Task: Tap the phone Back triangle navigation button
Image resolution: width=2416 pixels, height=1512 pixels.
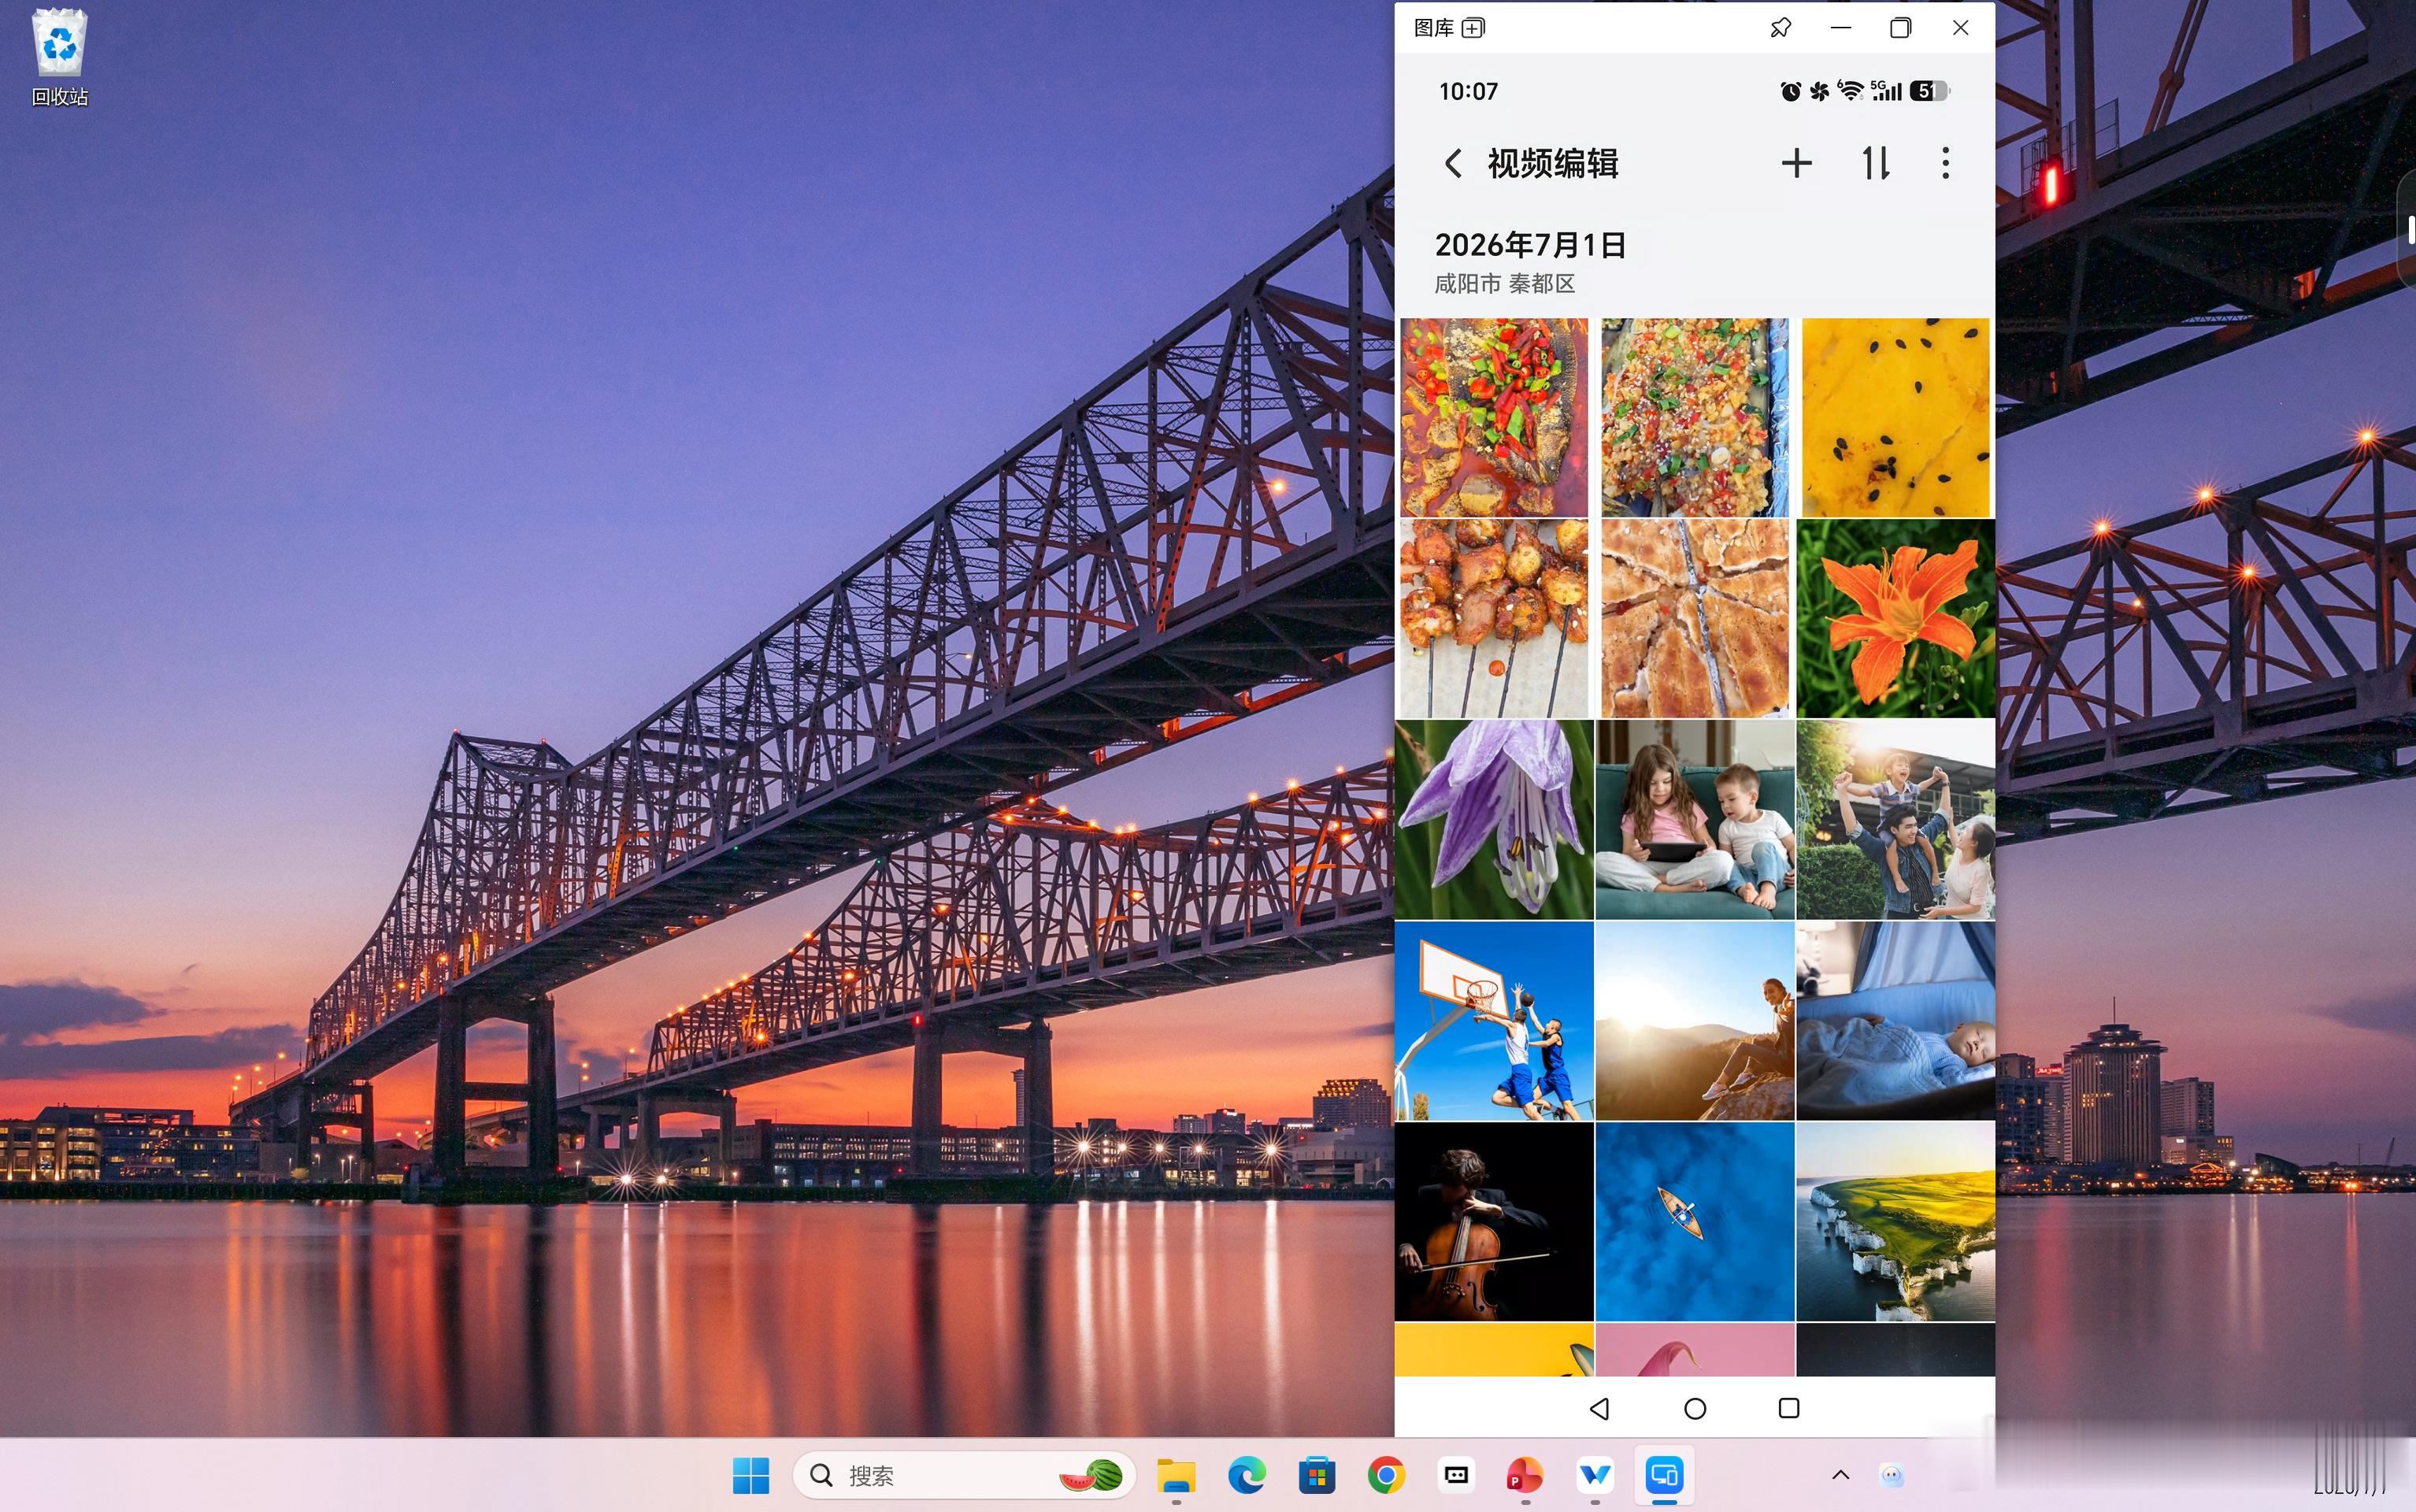Action: (x=1599, y=1408)
